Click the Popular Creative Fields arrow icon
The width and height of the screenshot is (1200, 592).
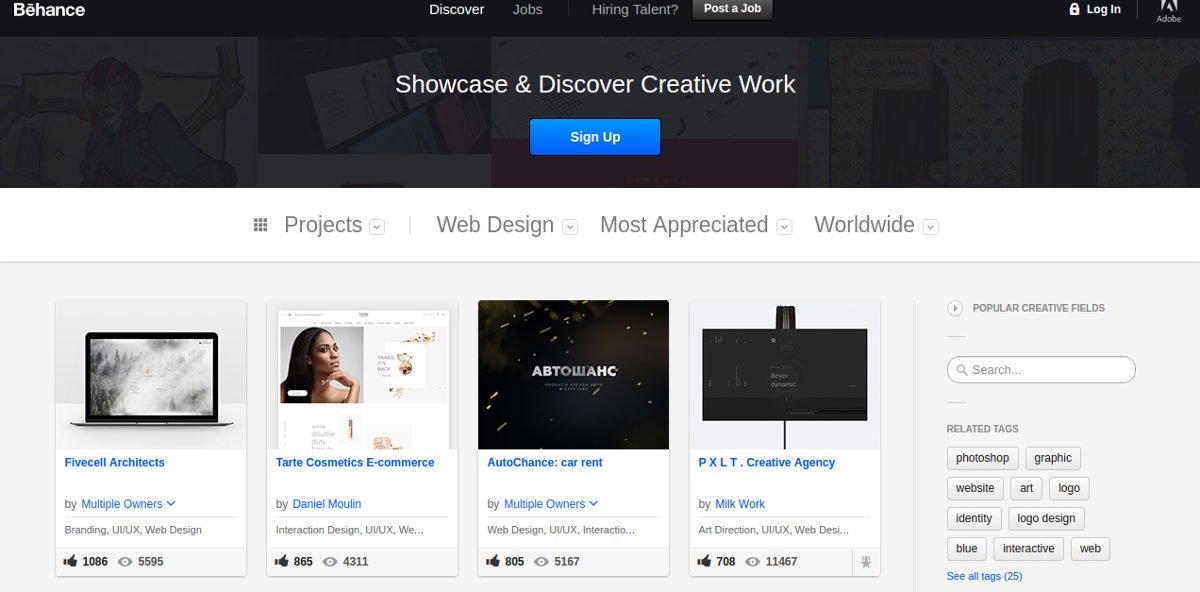pos(955,308)
